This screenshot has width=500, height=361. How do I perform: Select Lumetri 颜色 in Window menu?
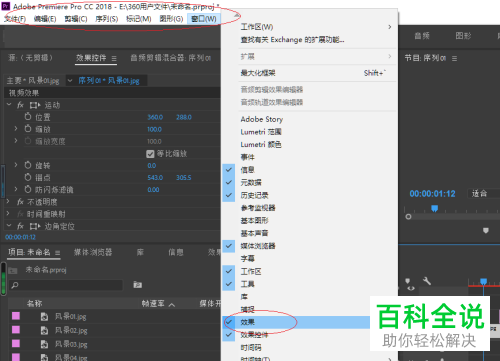coord(261,144)
